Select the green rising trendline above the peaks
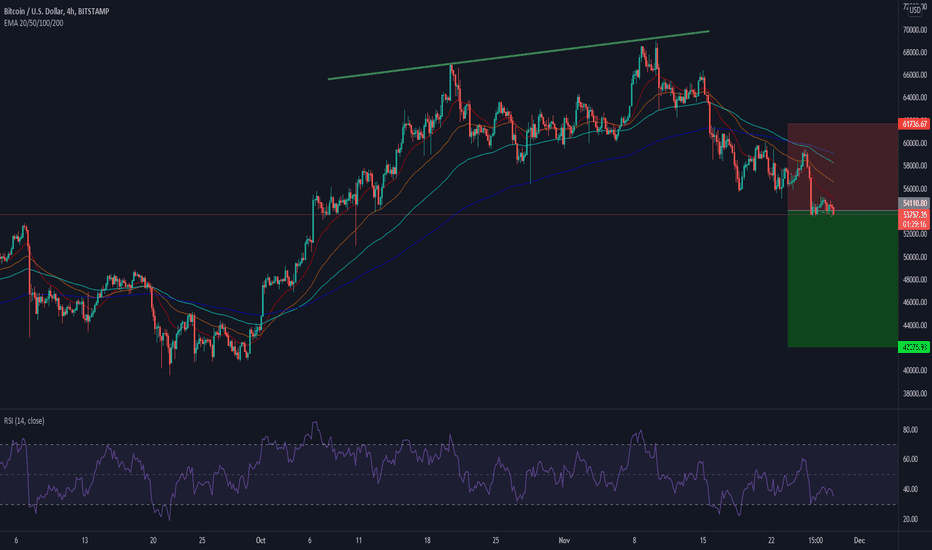Viewport: 932px width, 550px height. coord(518,55)
